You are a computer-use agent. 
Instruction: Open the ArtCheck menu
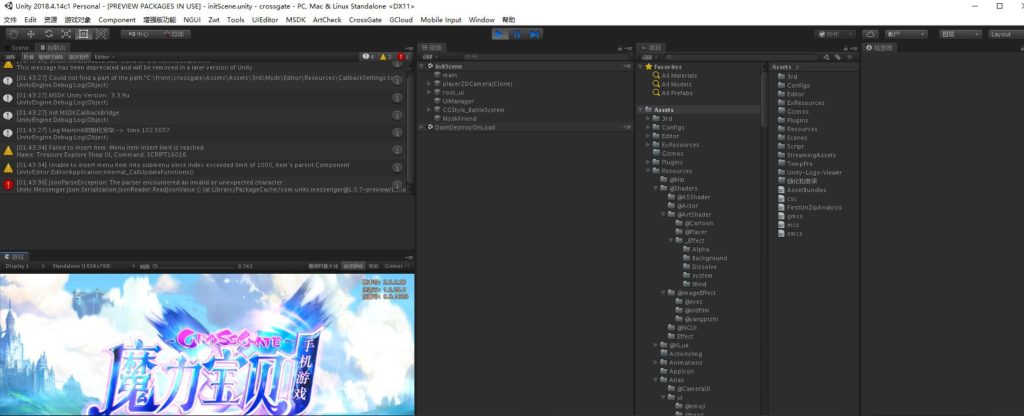coord(327,20)
